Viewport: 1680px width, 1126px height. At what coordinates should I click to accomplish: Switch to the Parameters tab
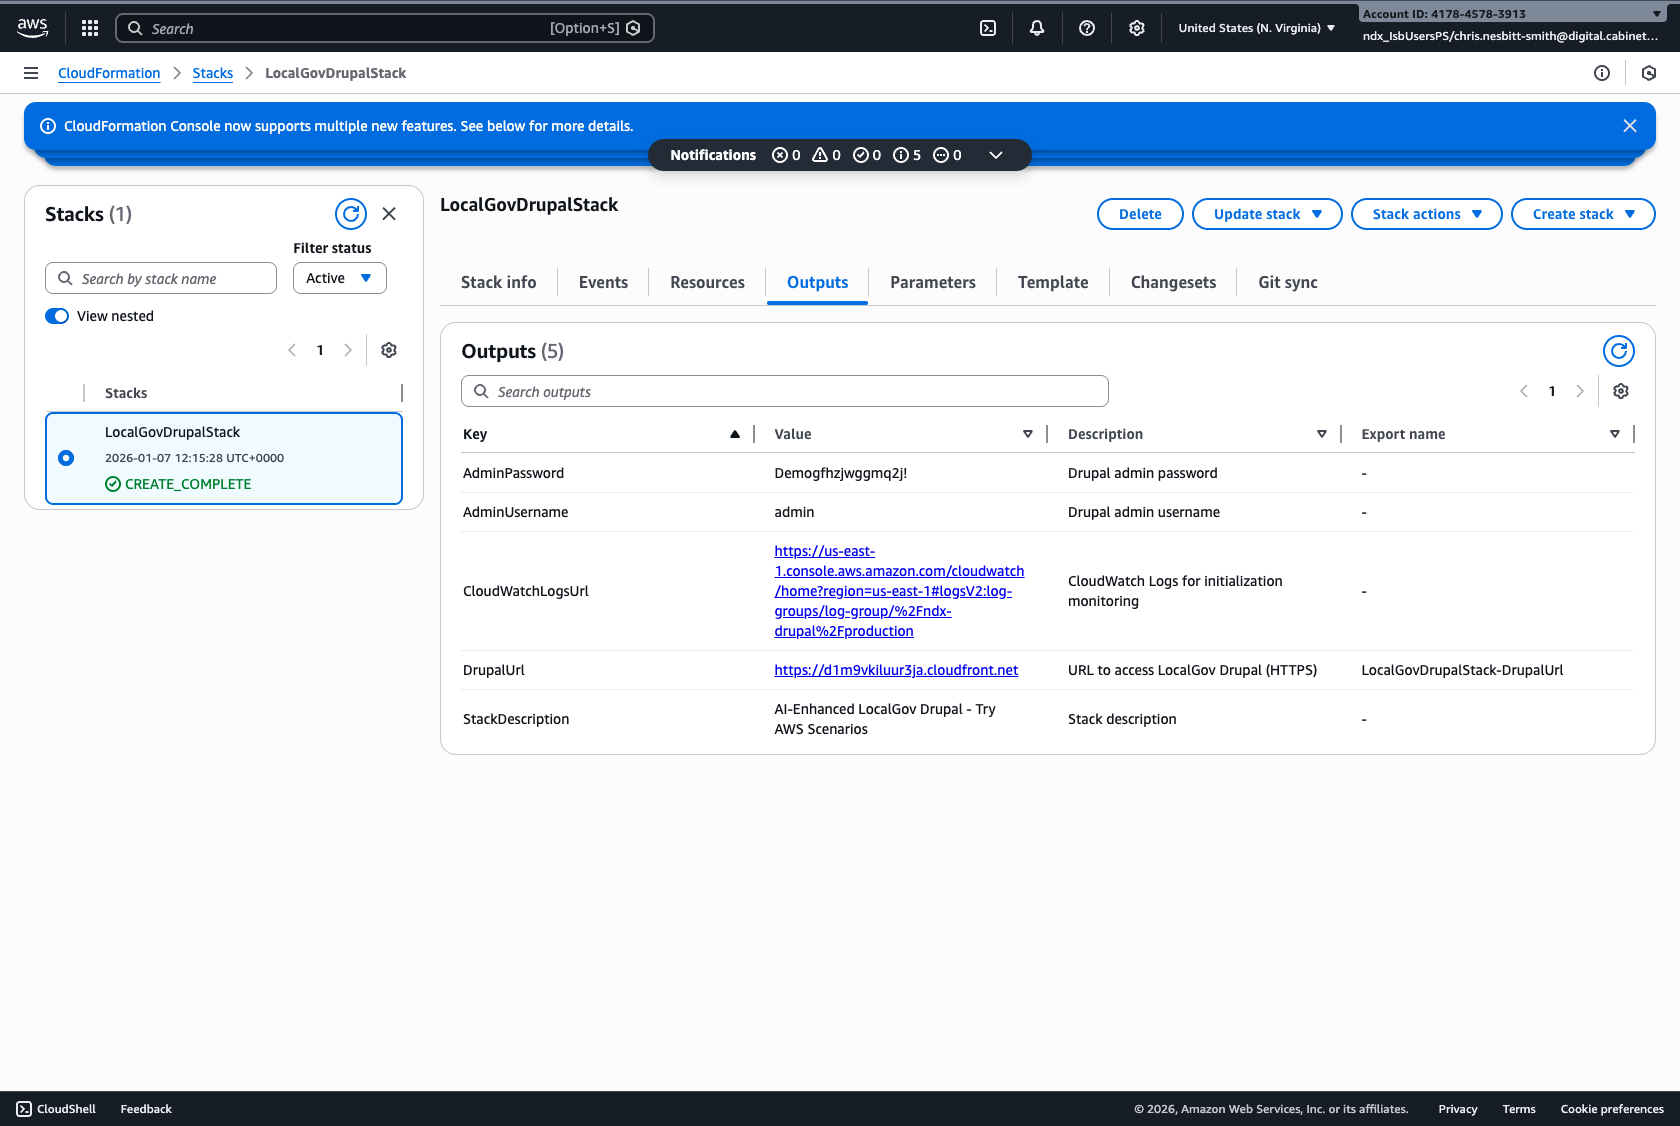[x=931, y=282]
